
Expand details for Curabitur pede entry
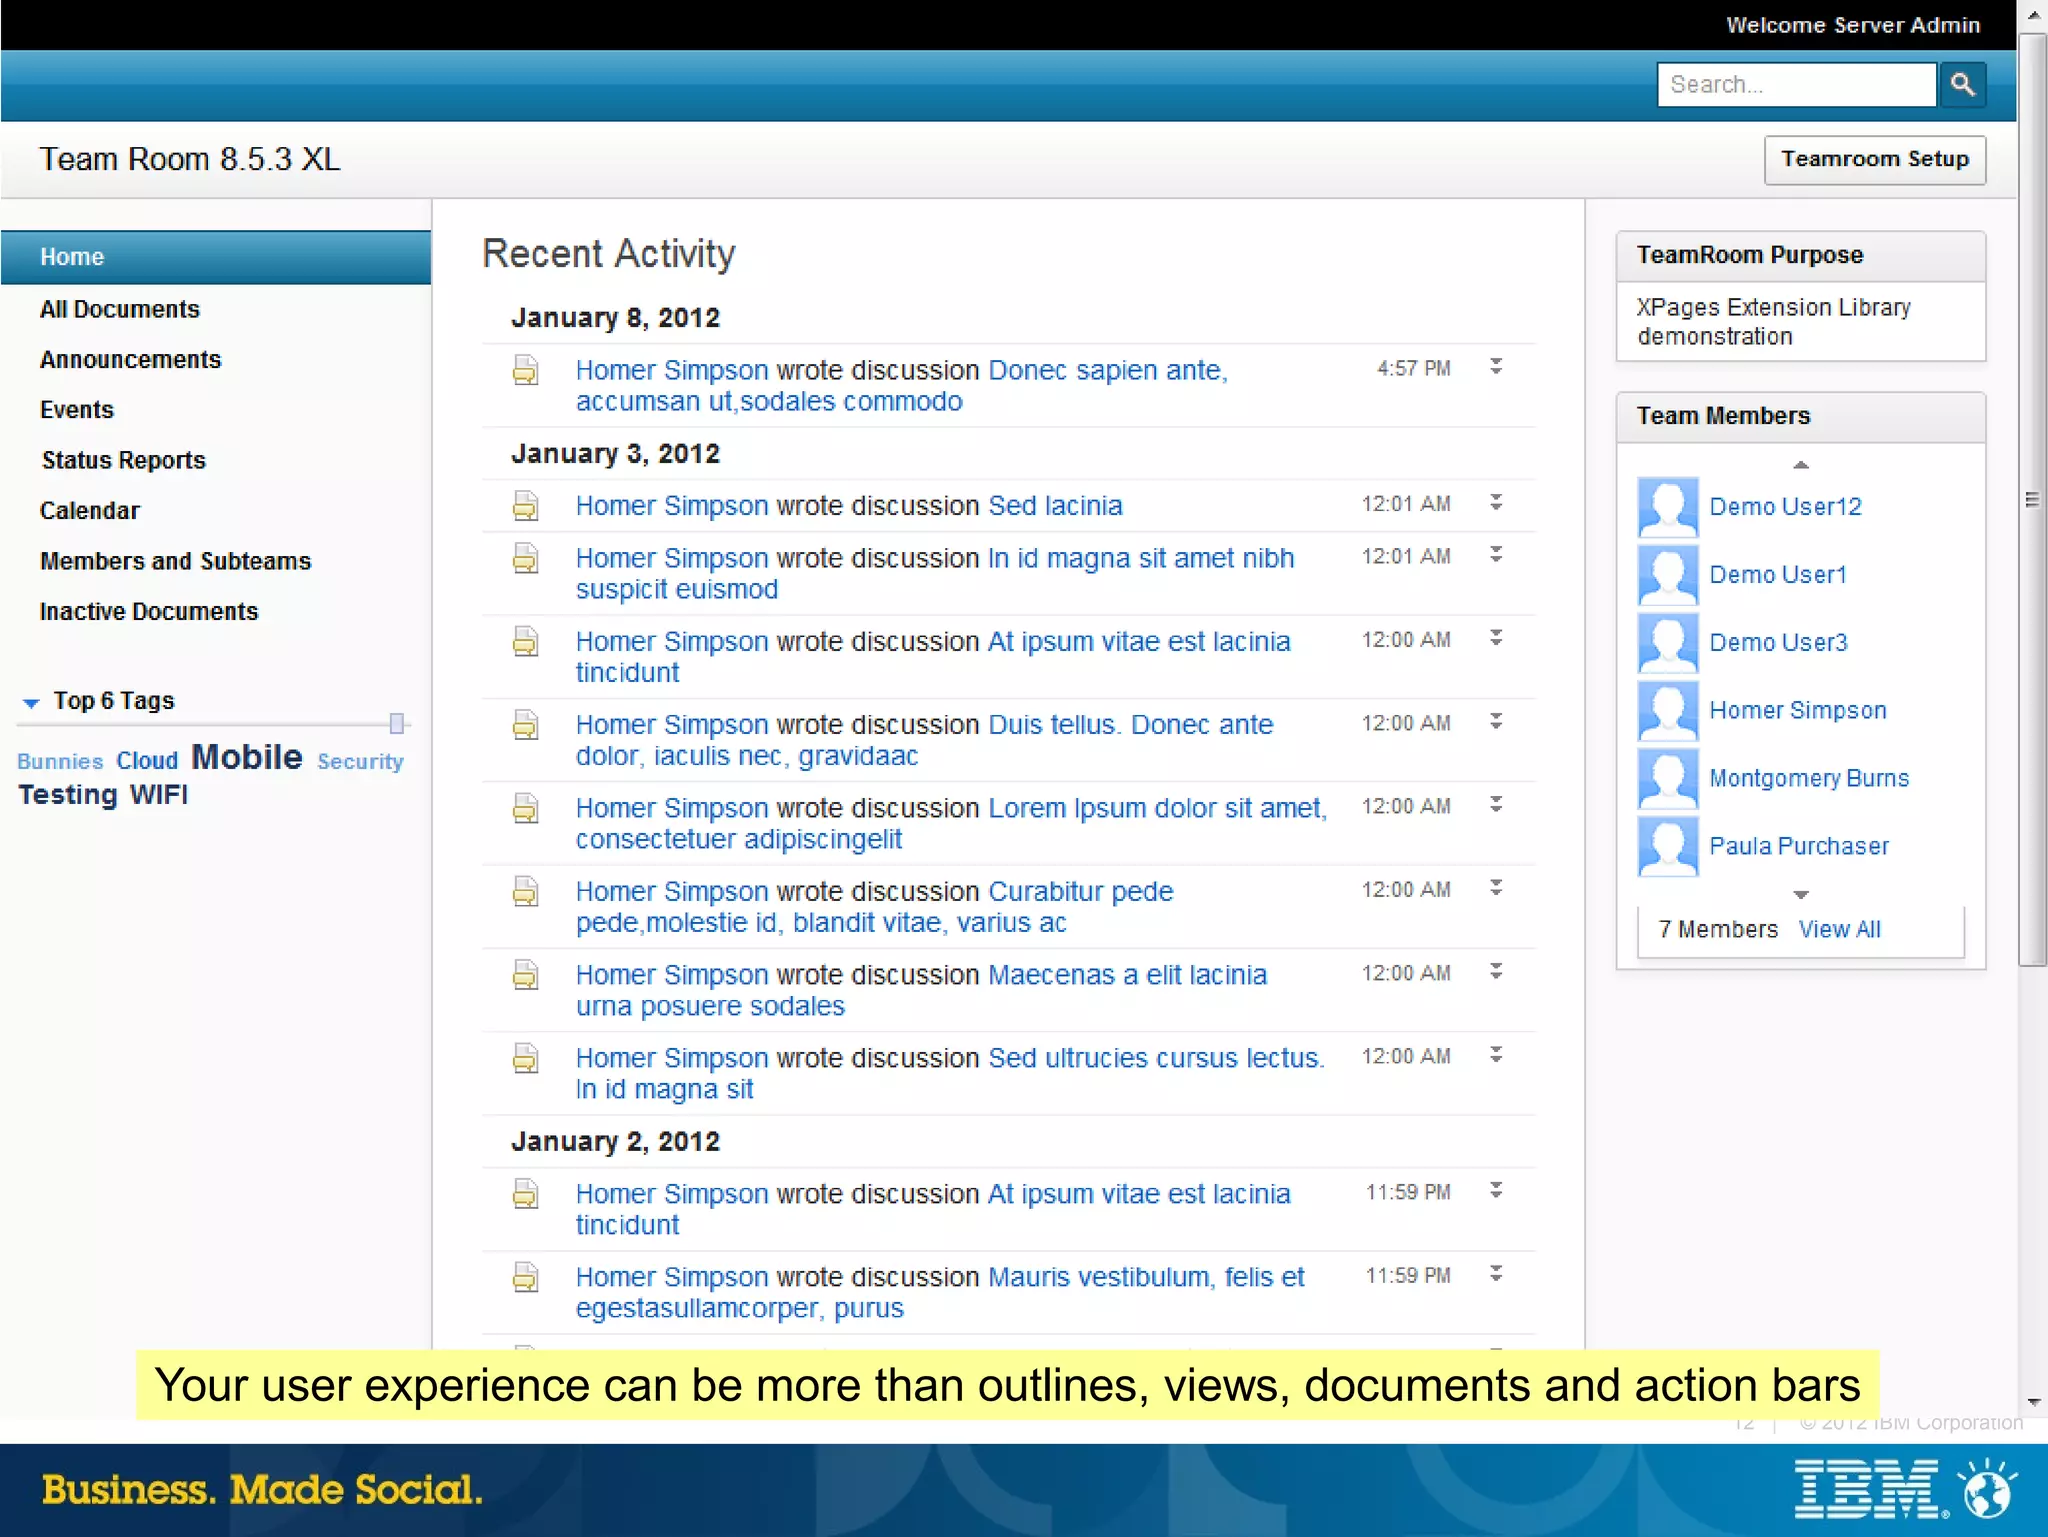(x=1496, y=888)
